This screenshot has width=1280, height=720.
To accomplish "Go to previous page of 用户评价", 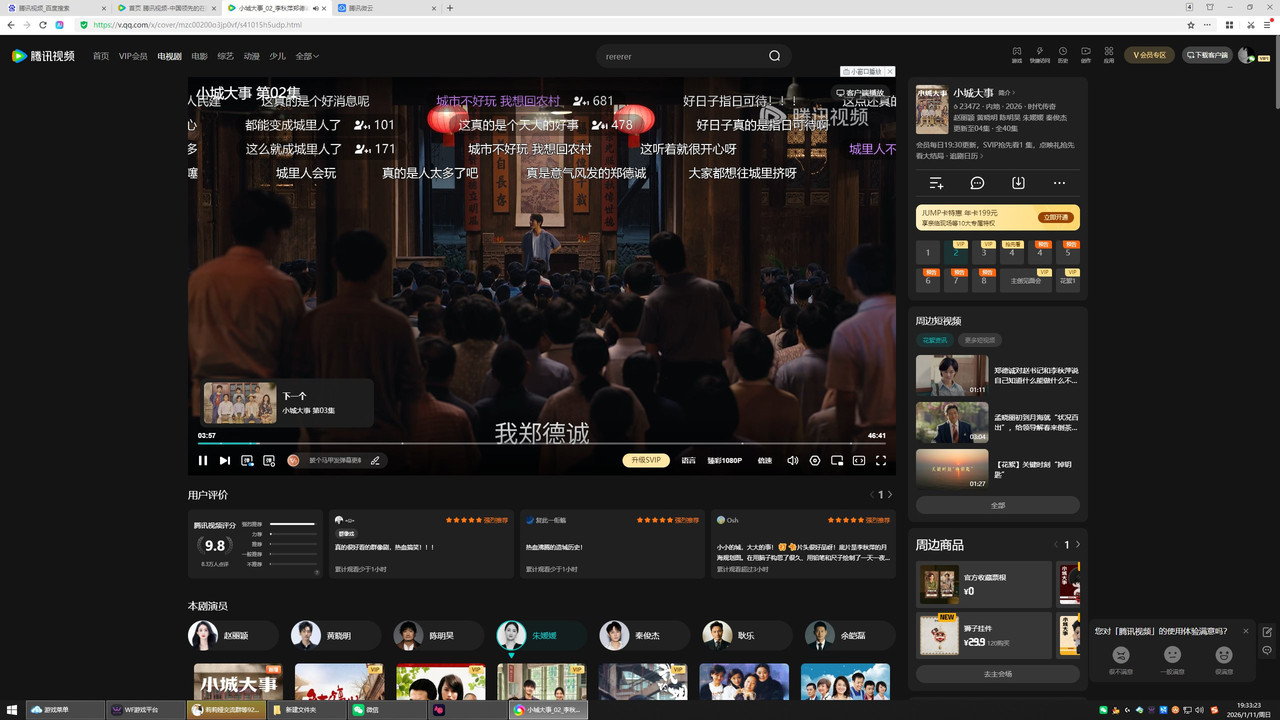I will (x=872, y=494).
